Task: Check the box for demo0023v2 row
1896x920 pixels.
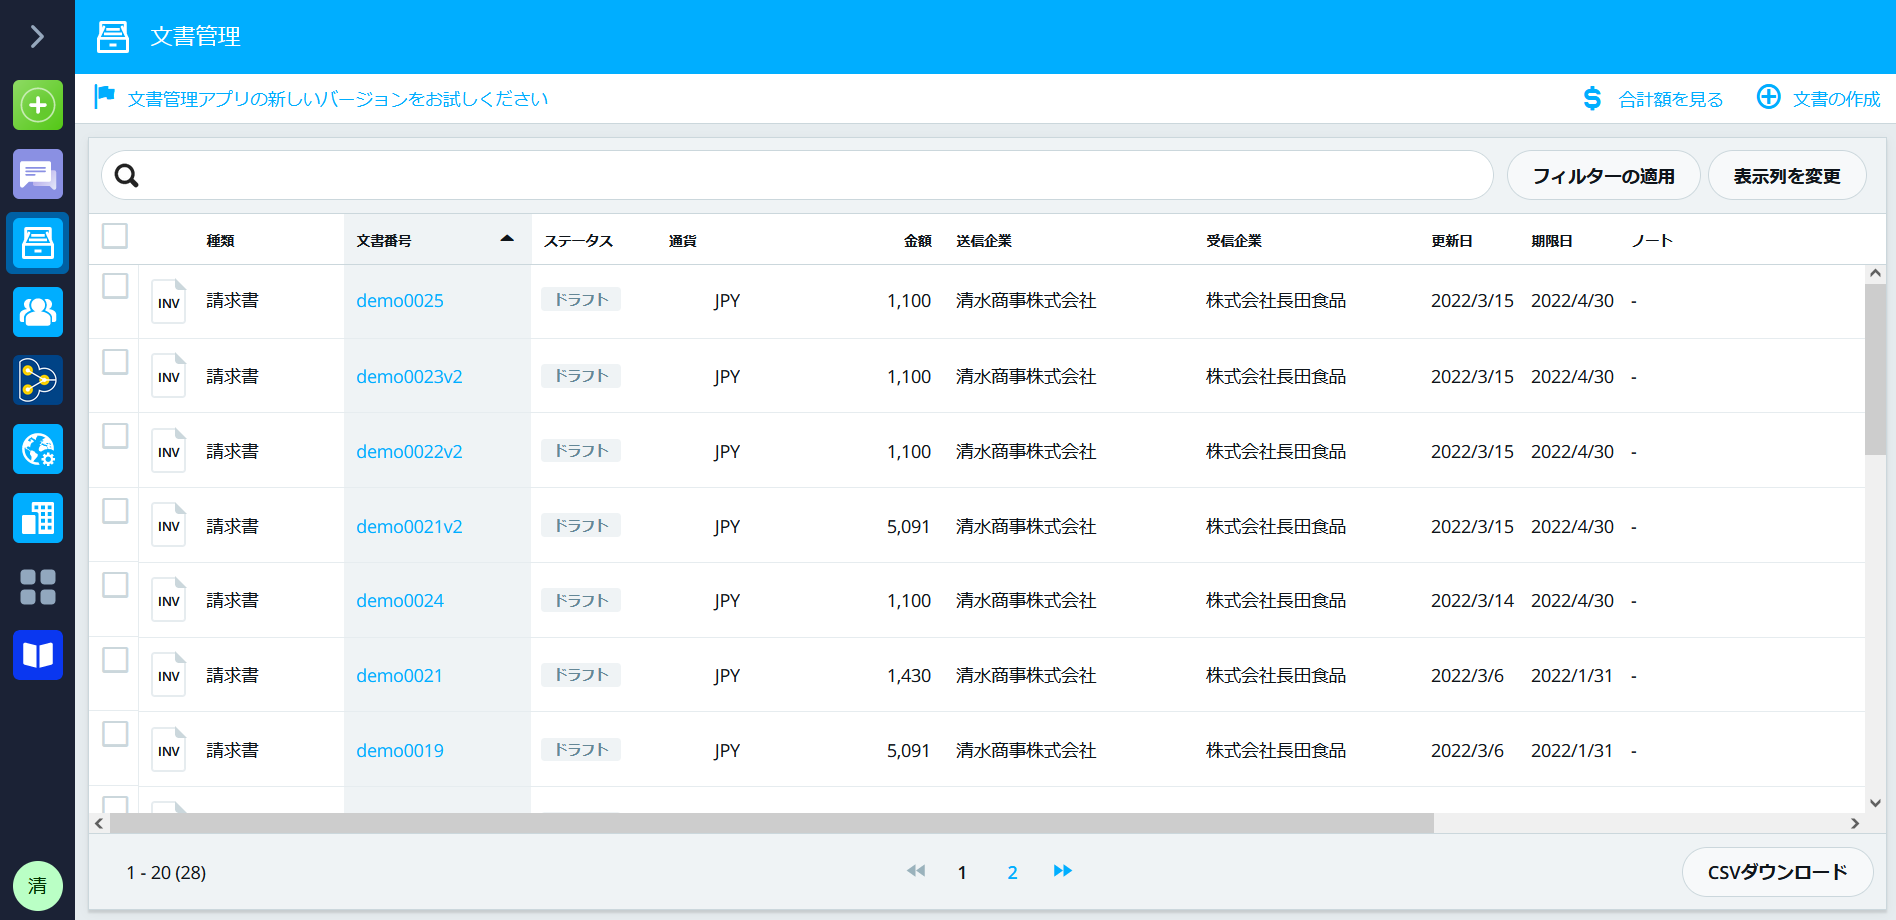Action: pyautogui.click(x=115, y=361)
